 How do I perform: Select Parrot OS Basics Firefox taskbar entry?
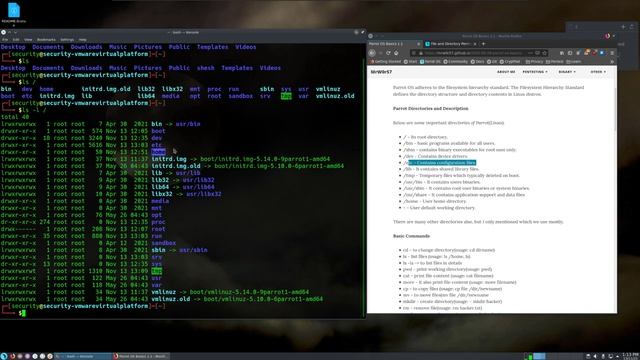[141, 356]
